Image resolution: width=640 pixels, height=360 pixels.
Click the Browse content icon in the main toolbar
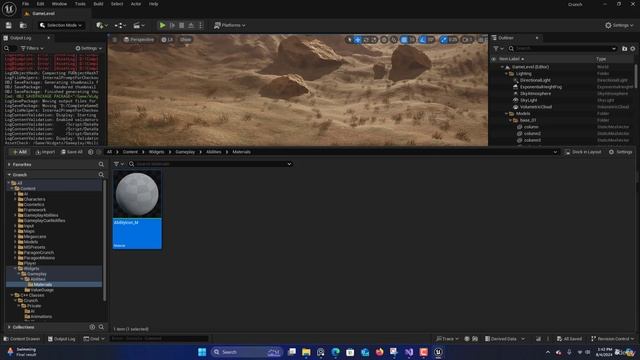coord(23,25)
